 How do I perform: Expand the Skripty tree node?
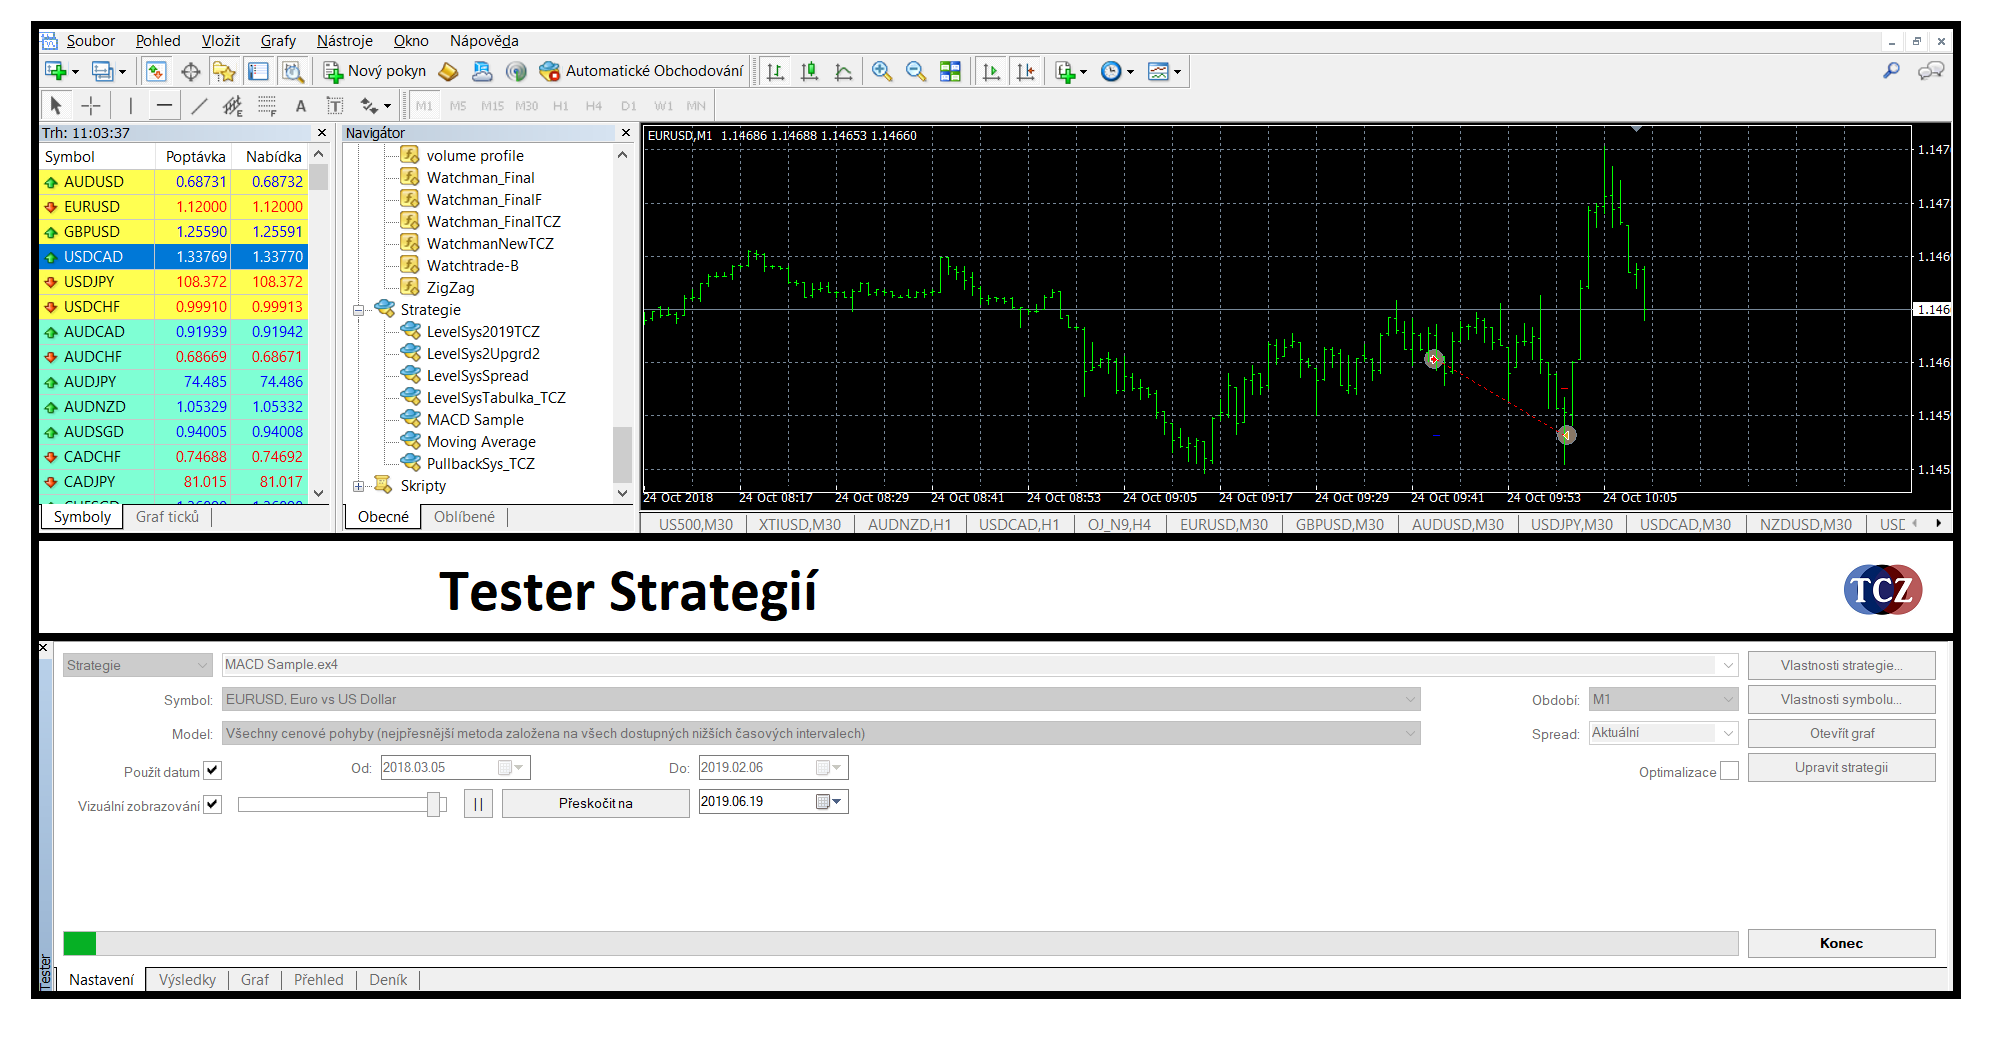click(359, 486)
